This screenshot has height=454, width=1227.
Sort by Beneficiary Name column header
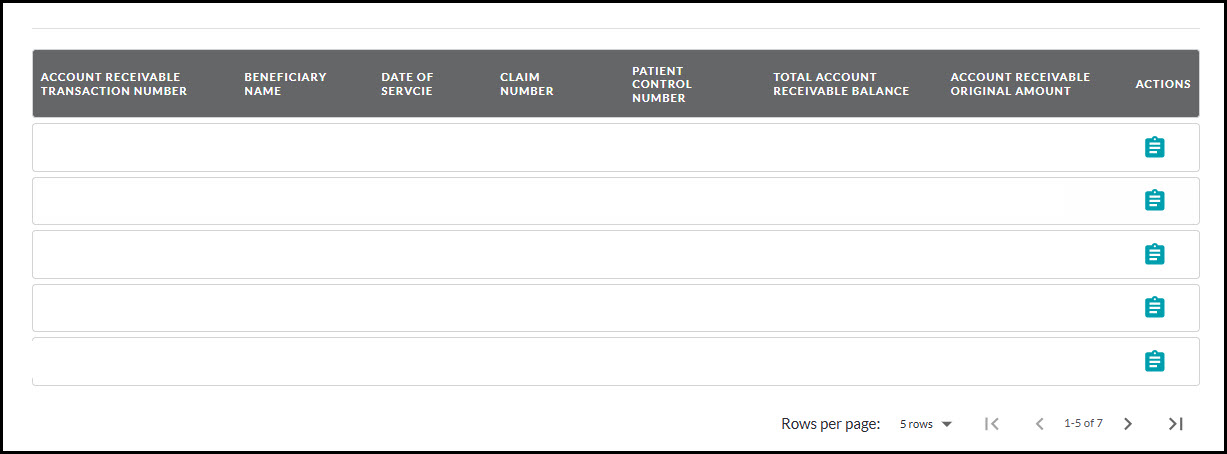285,84
